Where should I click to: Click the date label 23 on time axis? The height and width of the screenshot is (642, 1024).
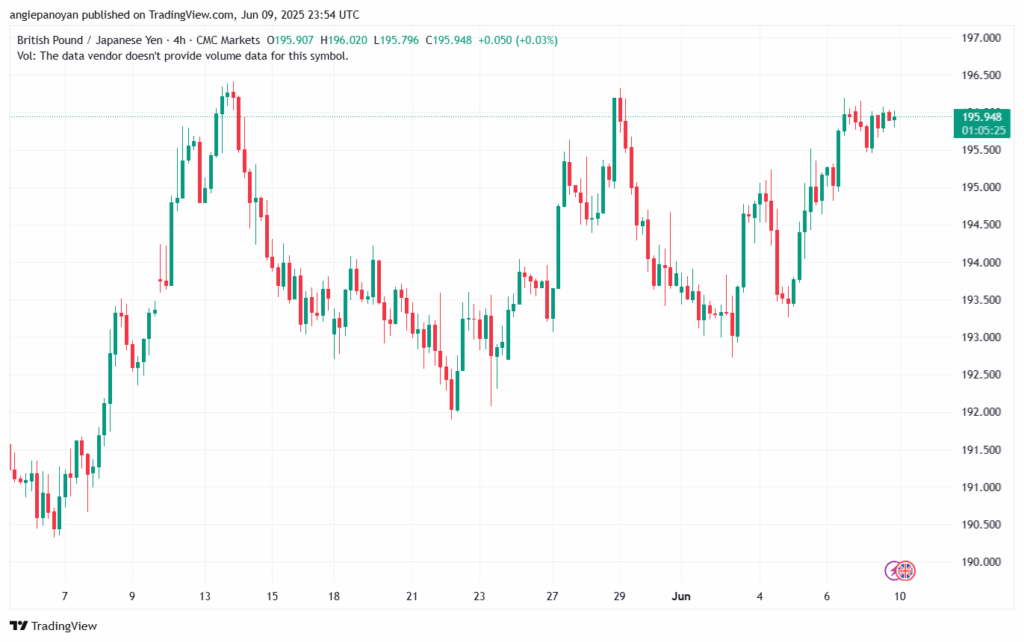(x=479, y=596)
